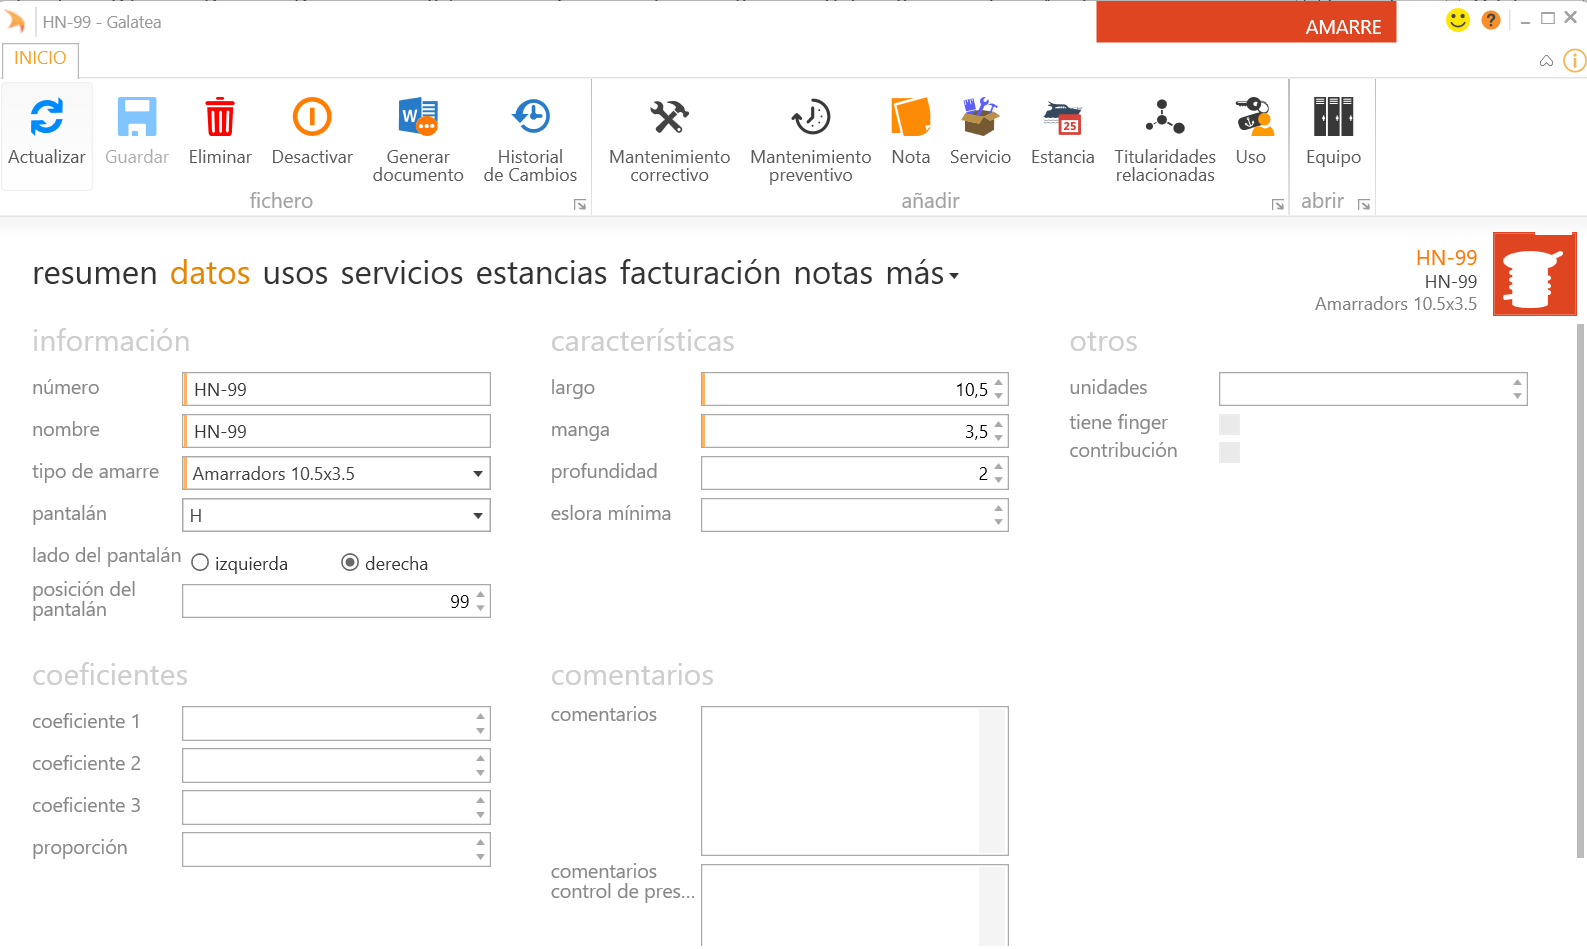Click the INICIO ribbon tab
Screen dimensions: 1587x949
click(40, 59)
